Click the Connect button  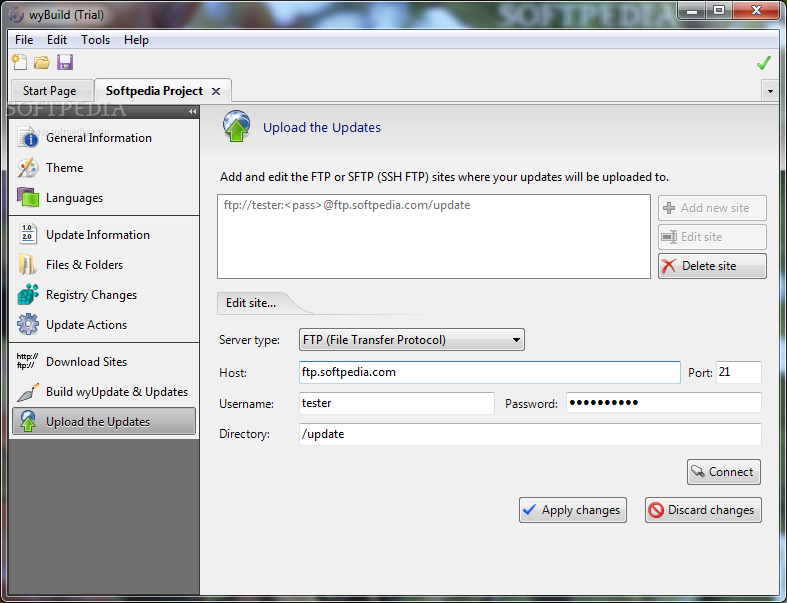coord(724,472)
